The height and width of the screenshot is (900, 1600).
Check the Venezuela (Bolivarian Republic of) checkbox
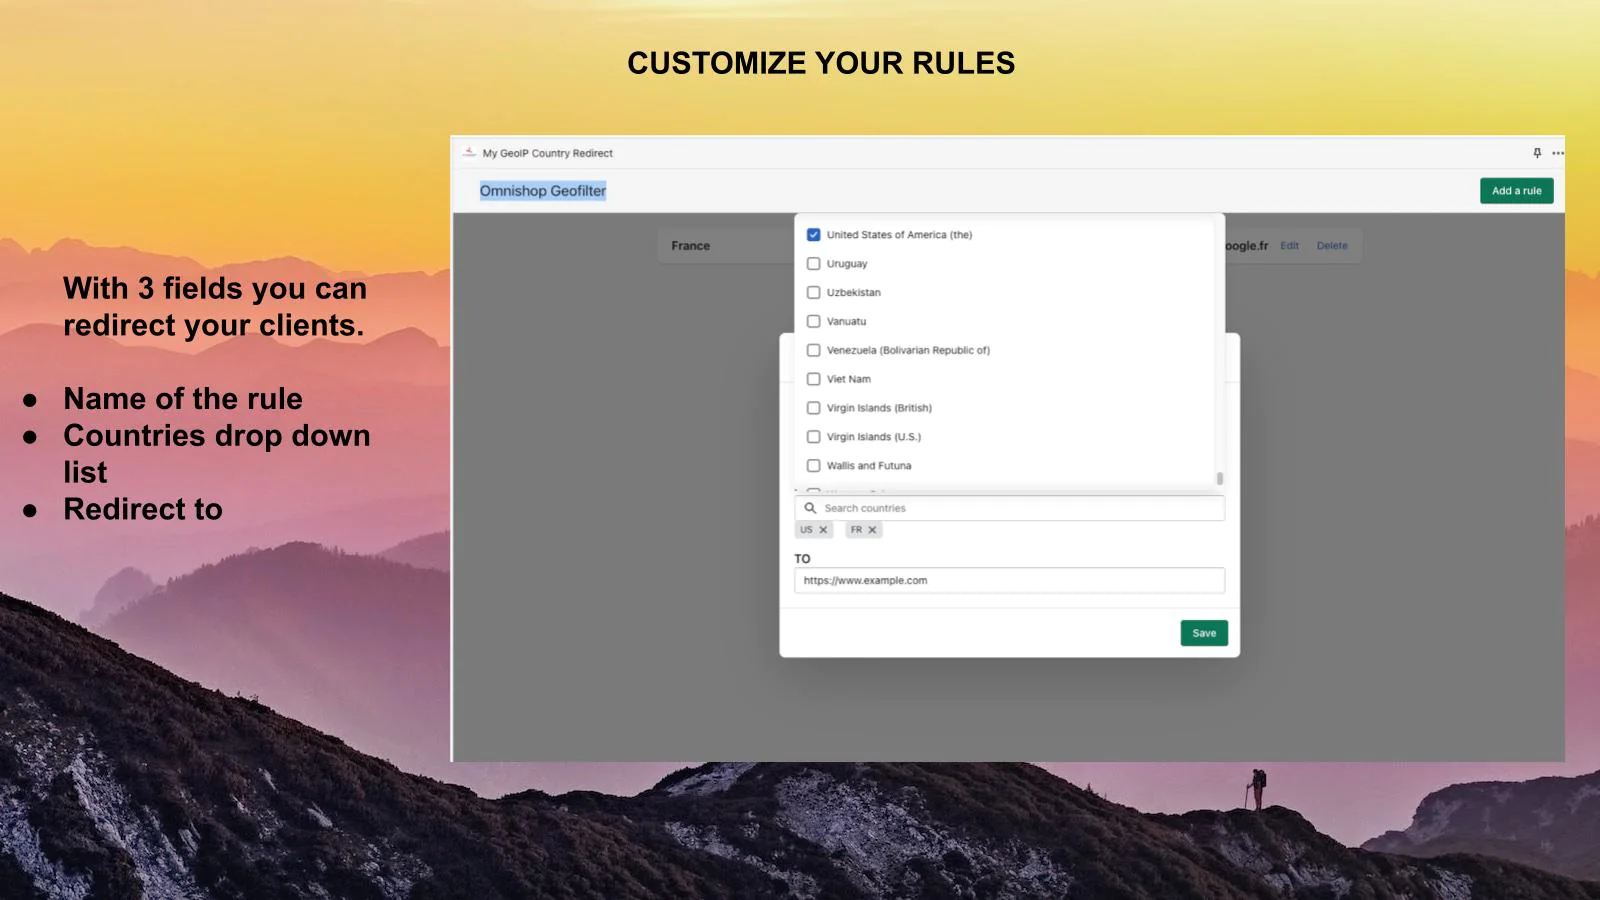click(x=813, y=351)
